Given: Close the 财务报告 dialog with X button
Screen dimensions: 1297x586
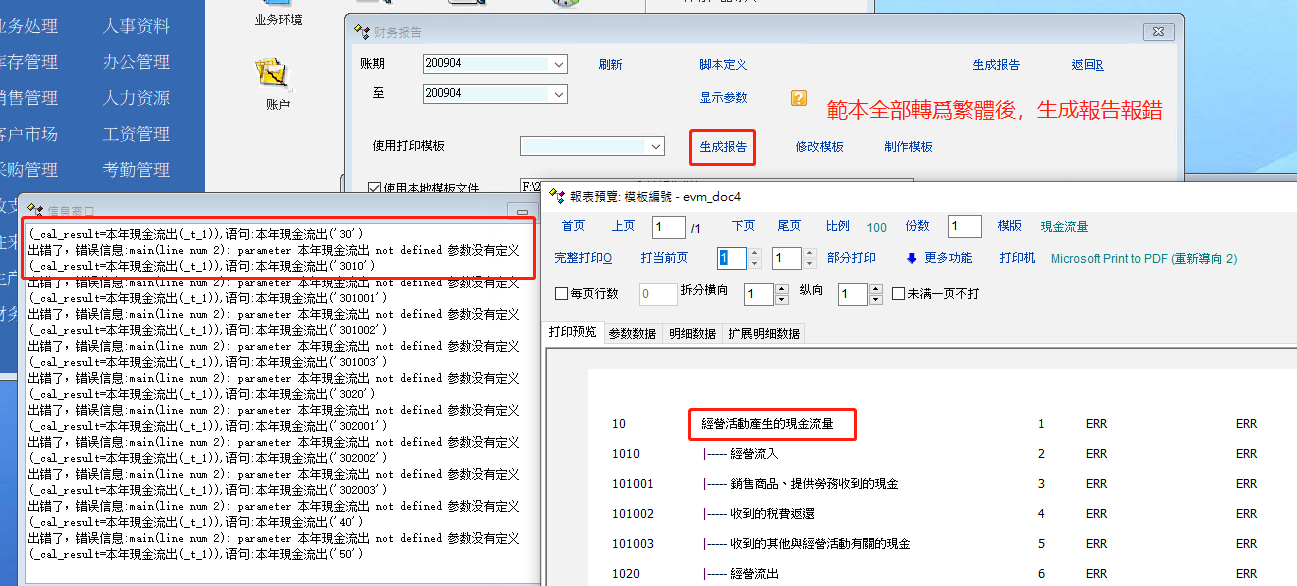Looking at the screenshot, I should 1159,32.
